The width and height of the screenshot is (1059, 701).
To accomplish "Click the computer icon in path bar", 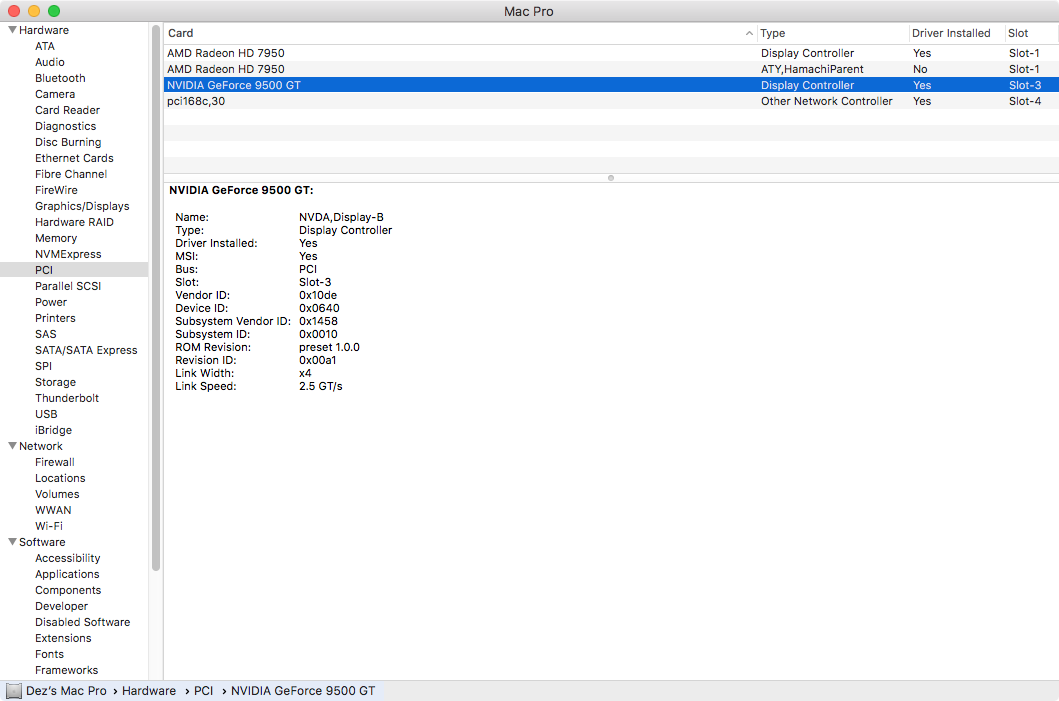I will pos(14,691).
